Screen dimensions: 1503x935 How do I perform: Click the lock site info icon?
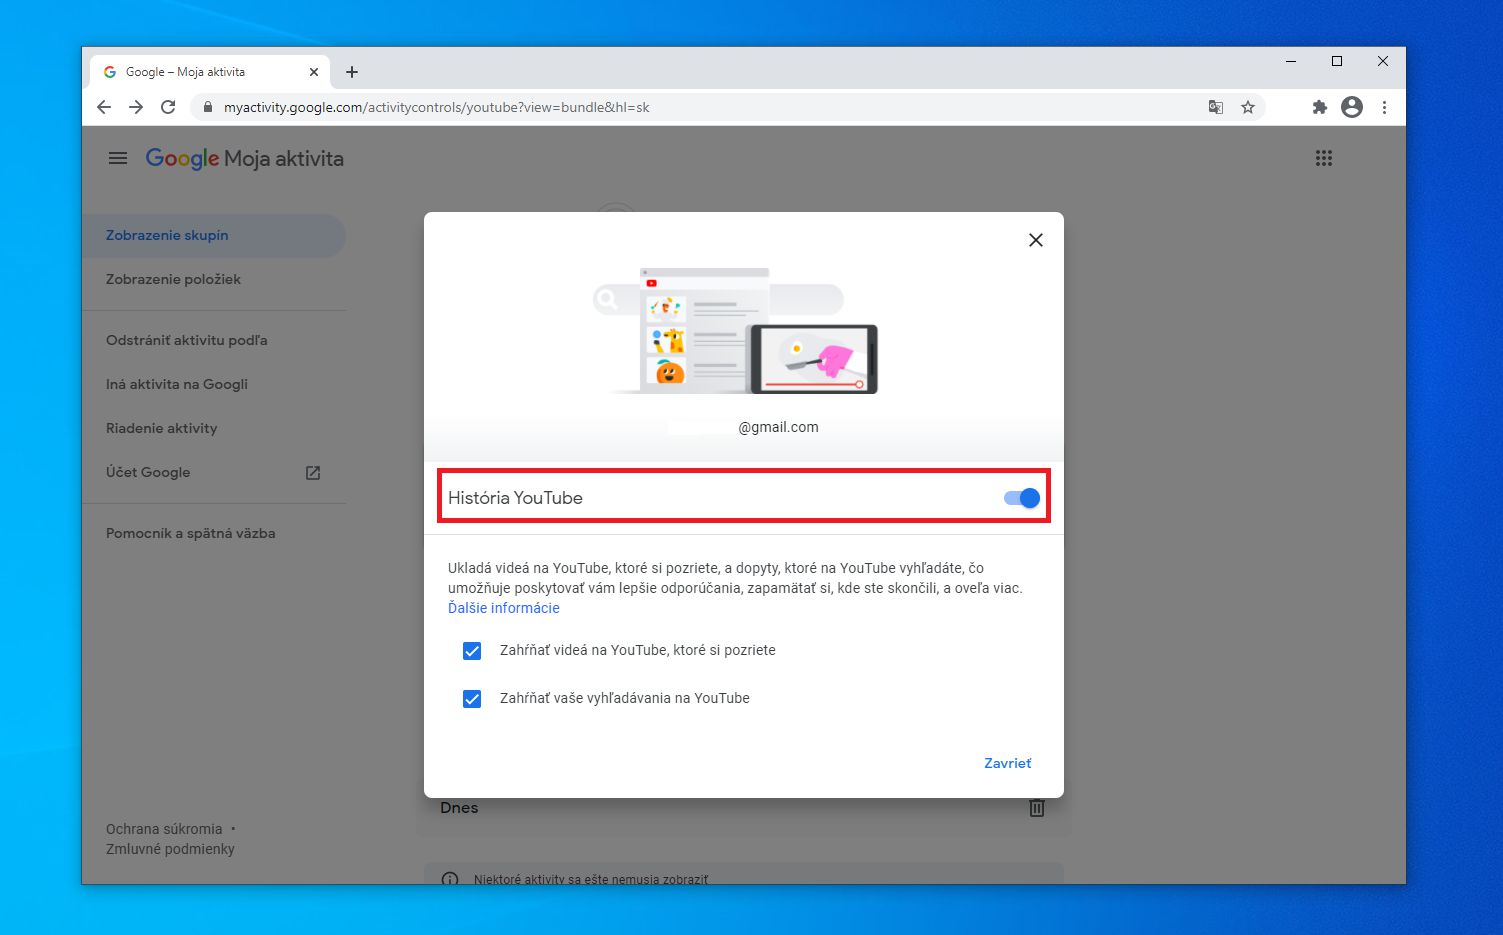[207, 107]
